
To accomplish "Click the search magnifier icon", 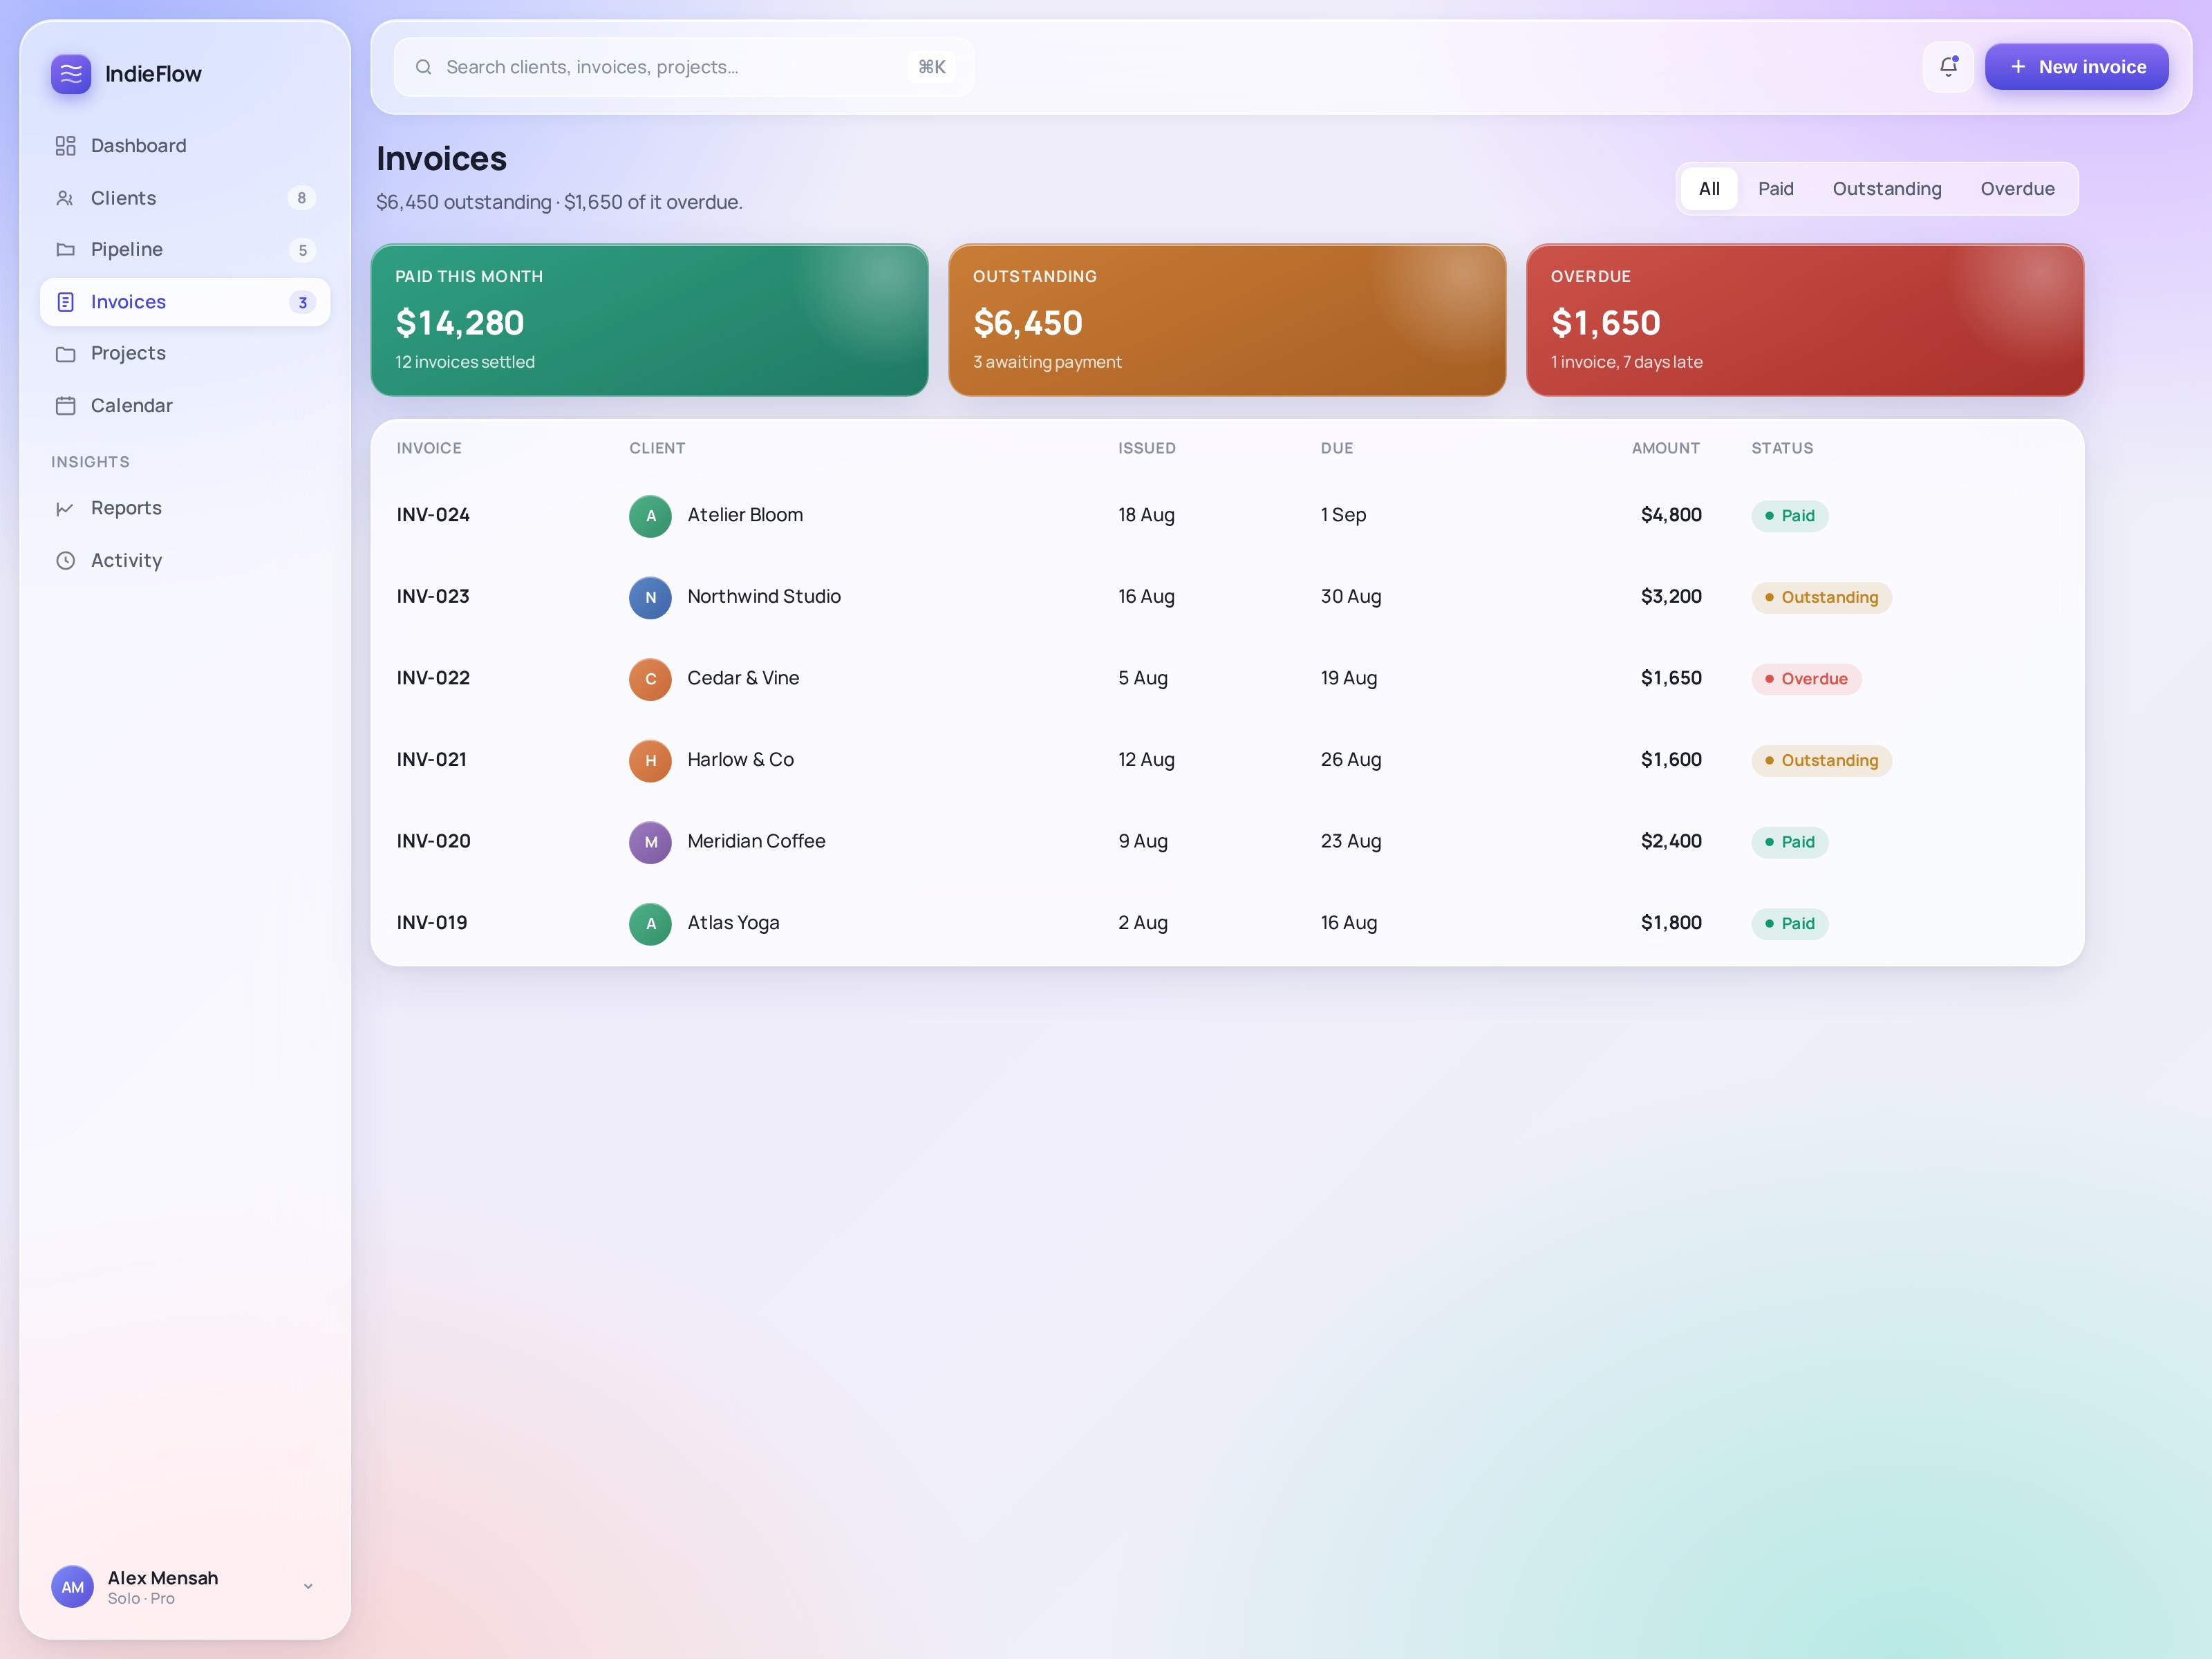I will coord(423,67).
